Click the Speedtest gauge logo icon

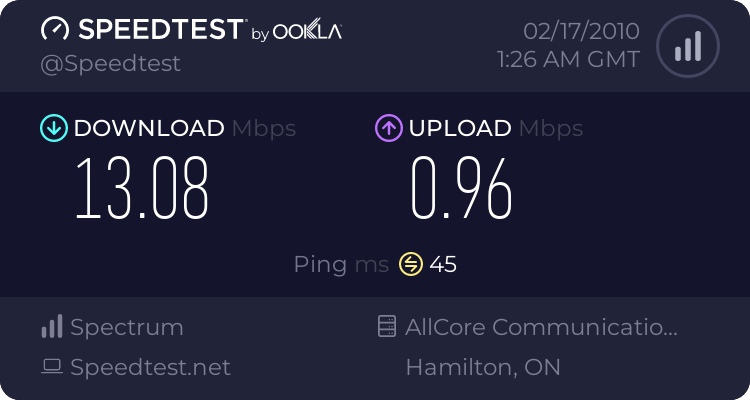56,30
